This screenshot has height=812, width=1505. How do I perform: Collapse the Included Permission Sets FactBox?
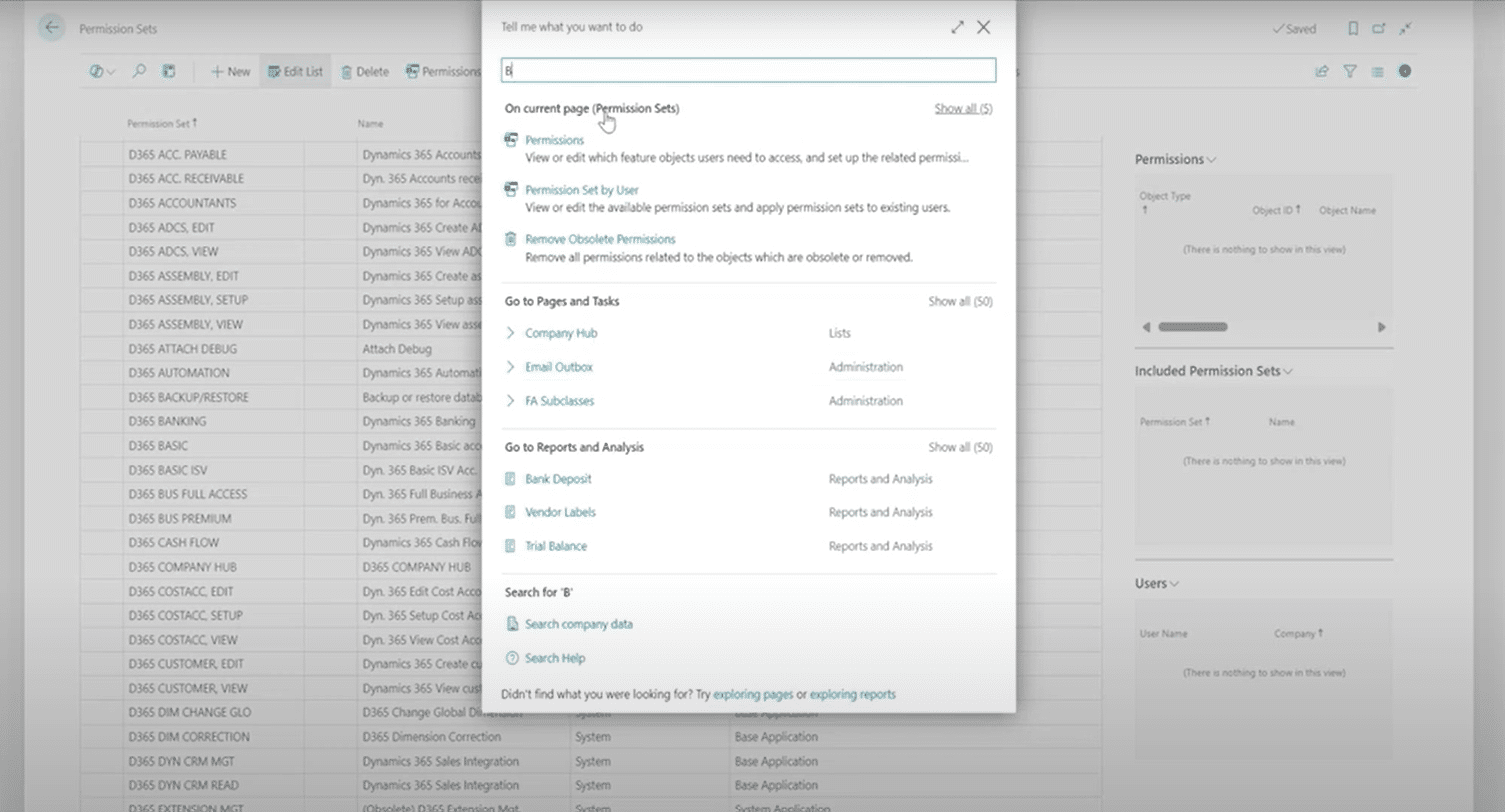(x=1213, y=371)
